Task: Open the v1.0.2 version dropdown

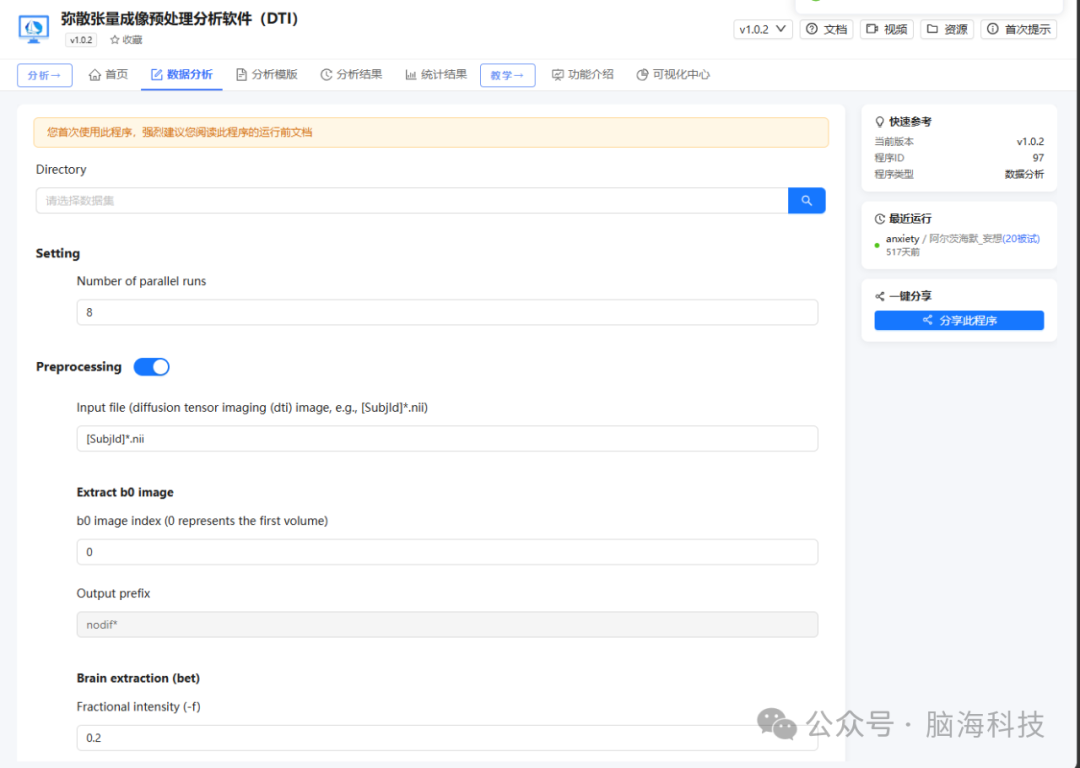Action: click(x=762, y=29)
